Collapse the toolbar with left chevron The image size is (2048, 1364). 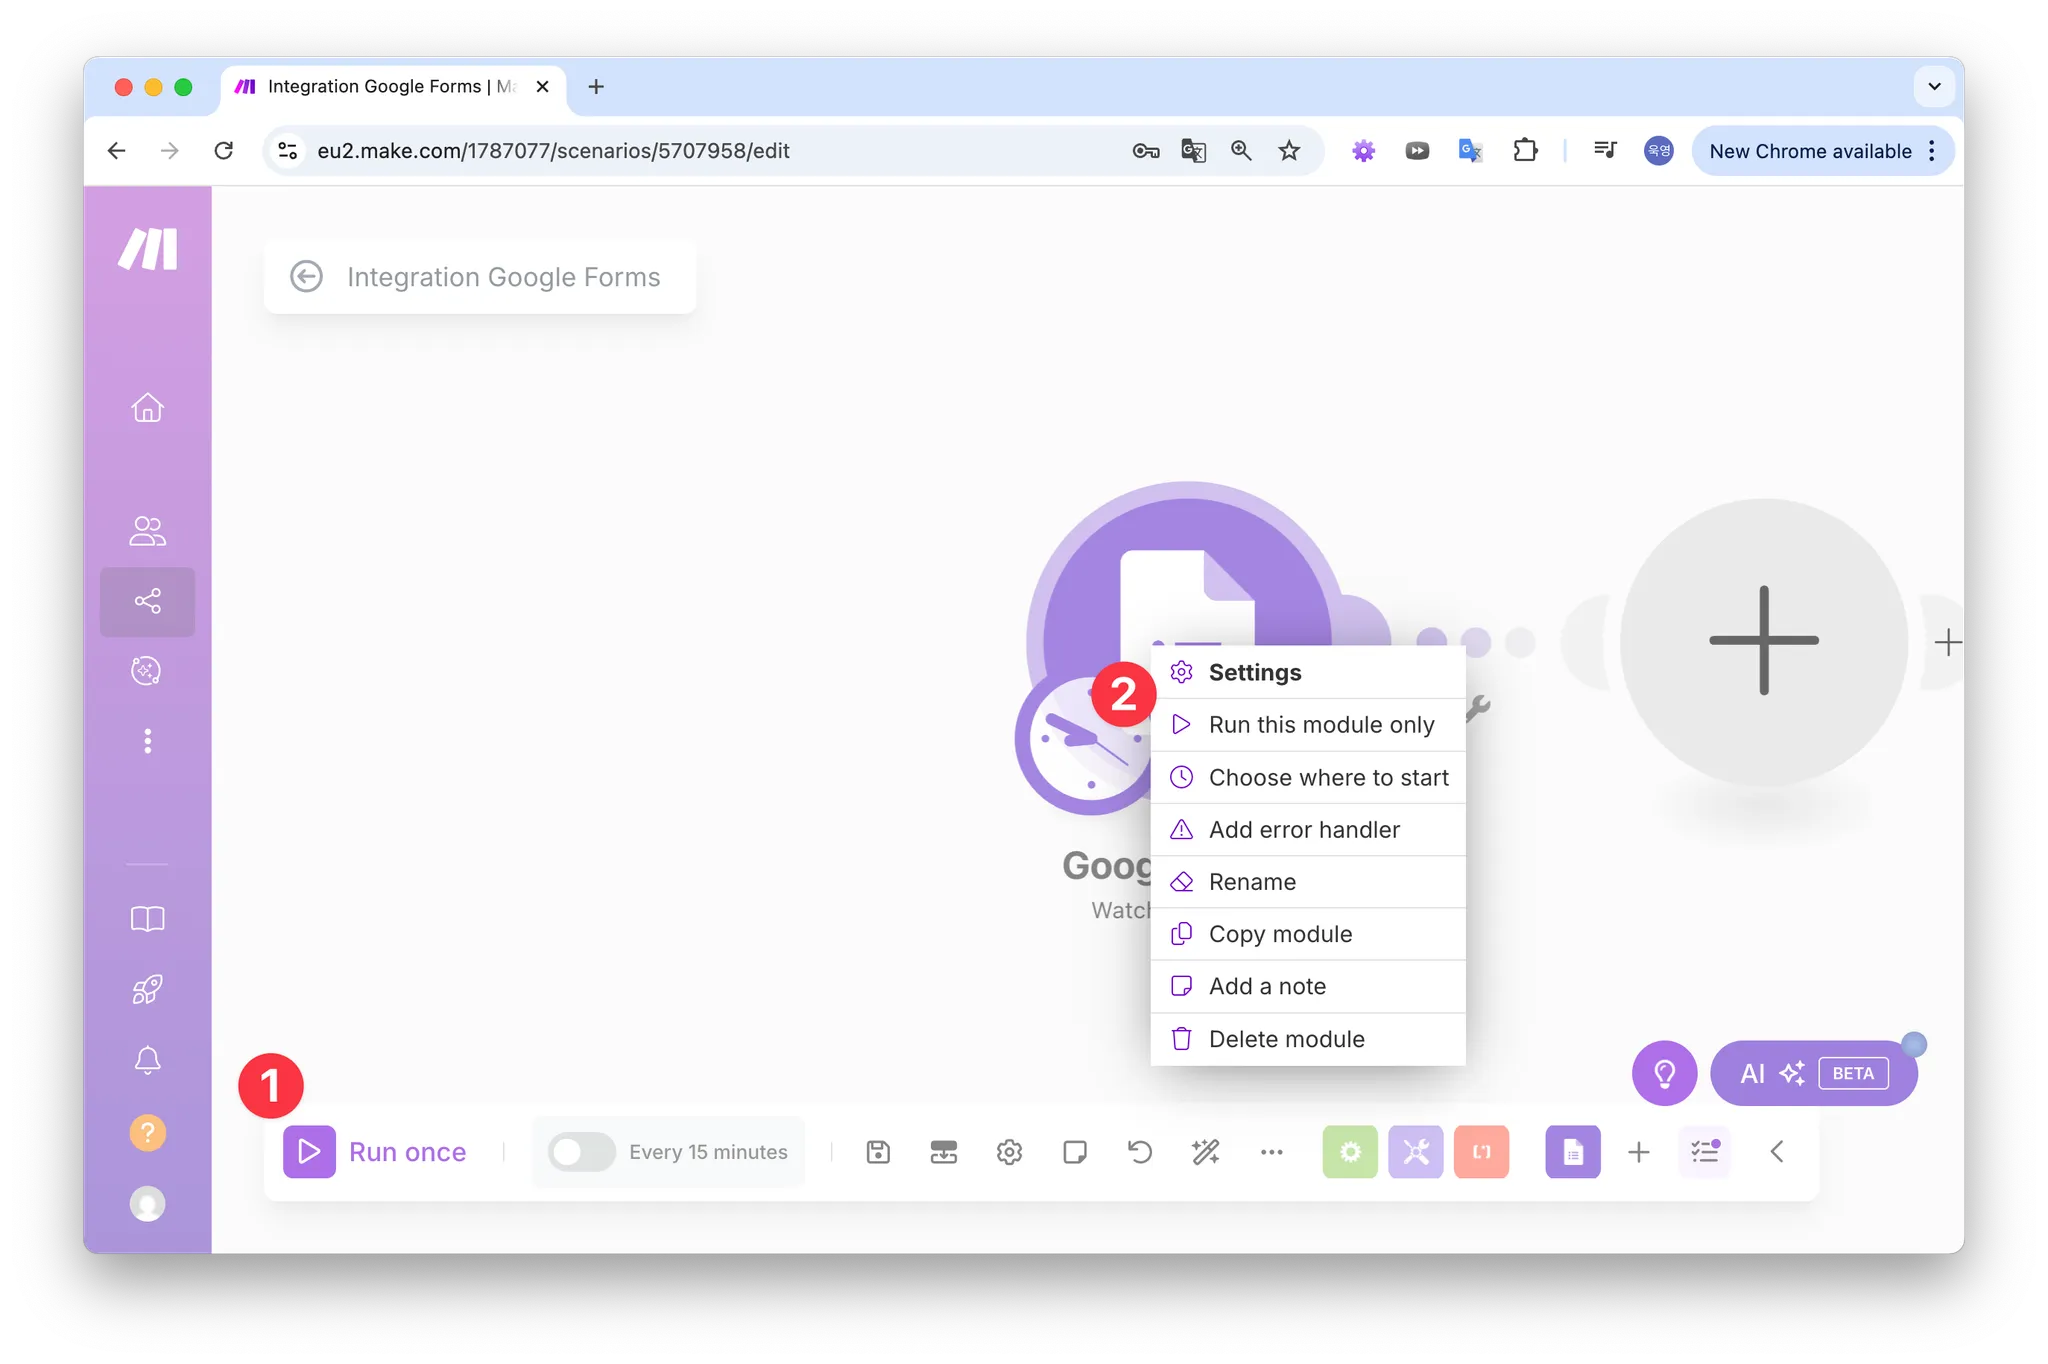pyautogui.click(x=1777, y=1152)
